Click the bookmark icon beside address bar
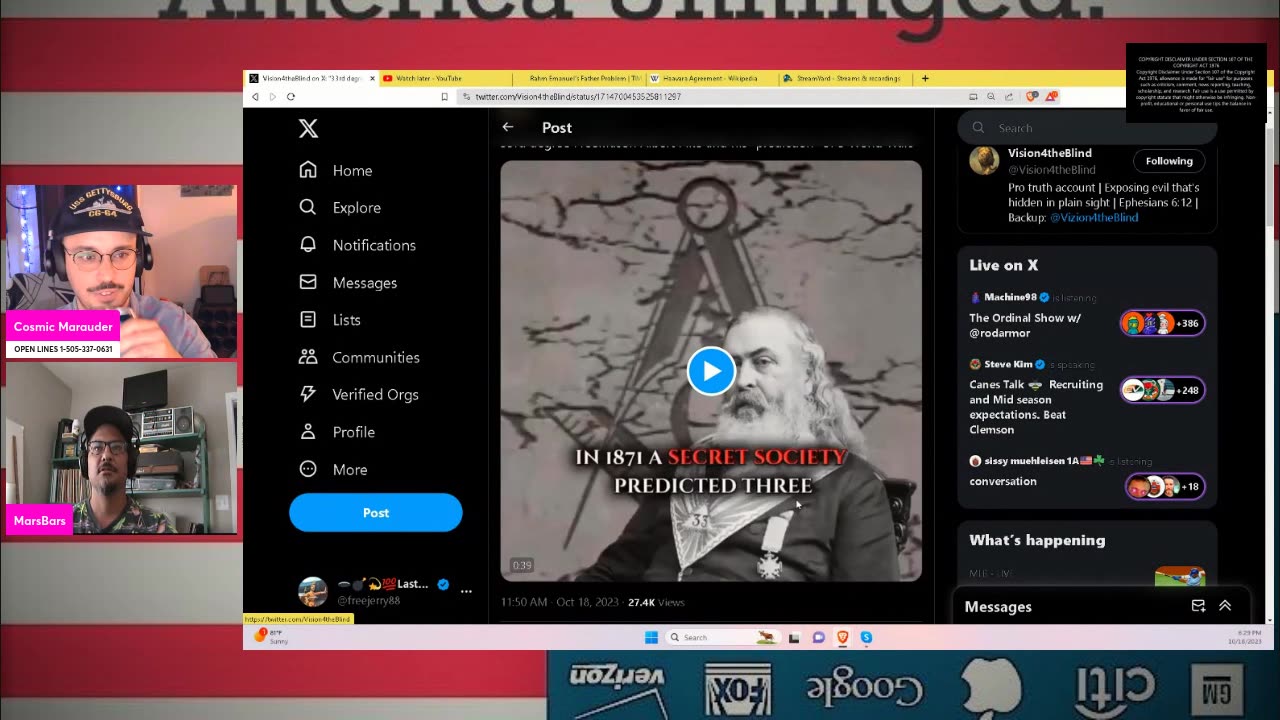 click(x=444, y=97)
